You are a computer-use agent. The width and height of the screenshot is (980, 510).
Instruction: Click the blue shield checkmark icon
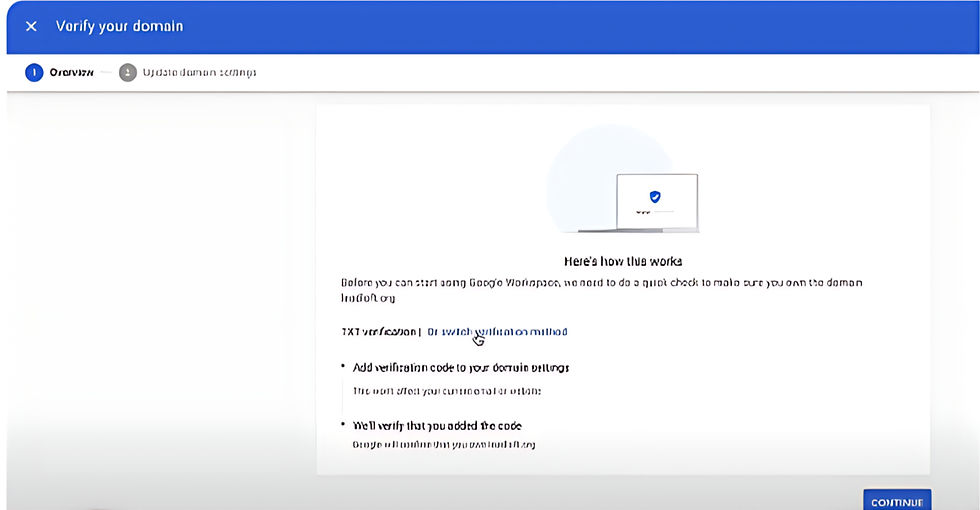tap(655, 197)
